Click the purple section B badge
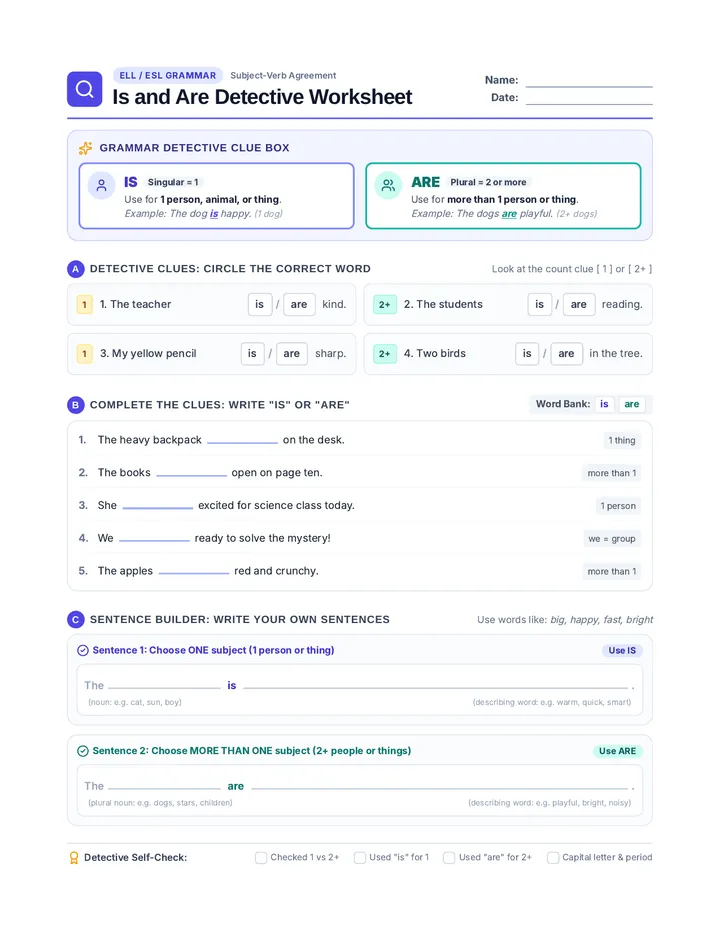The height and width of the screenshot is (932, 720). (x=76, y=405)
